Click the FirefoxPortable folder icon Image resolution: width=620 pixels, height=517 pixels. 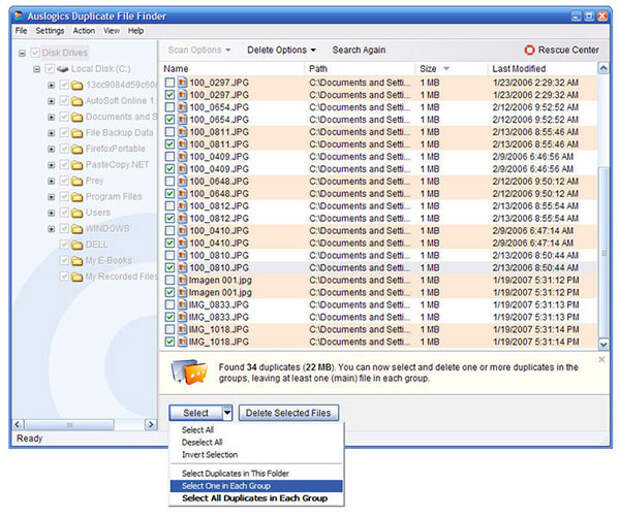[x=77, y=149]
